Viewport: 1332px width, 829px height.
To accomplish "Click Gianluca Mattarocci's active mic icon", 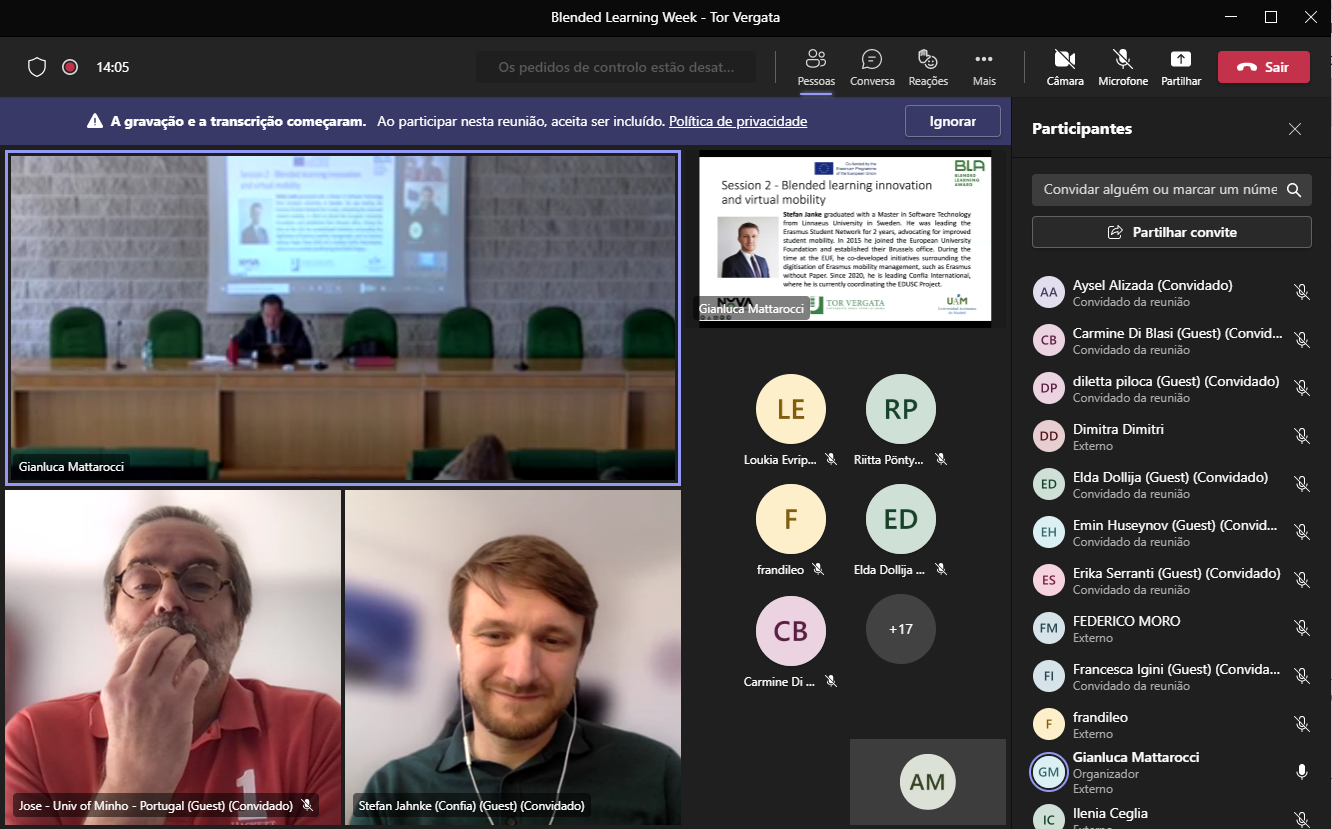I will (1301, 772).
